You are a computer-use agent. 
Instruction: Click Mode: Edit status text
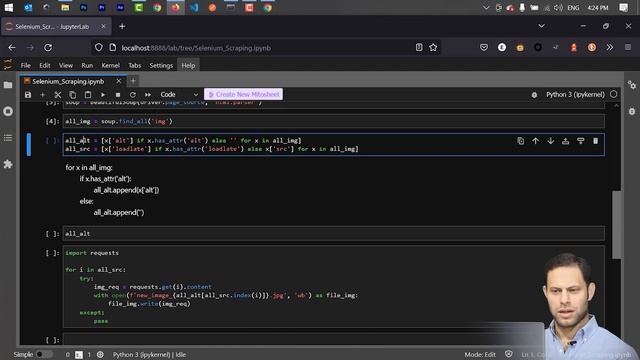480,354
